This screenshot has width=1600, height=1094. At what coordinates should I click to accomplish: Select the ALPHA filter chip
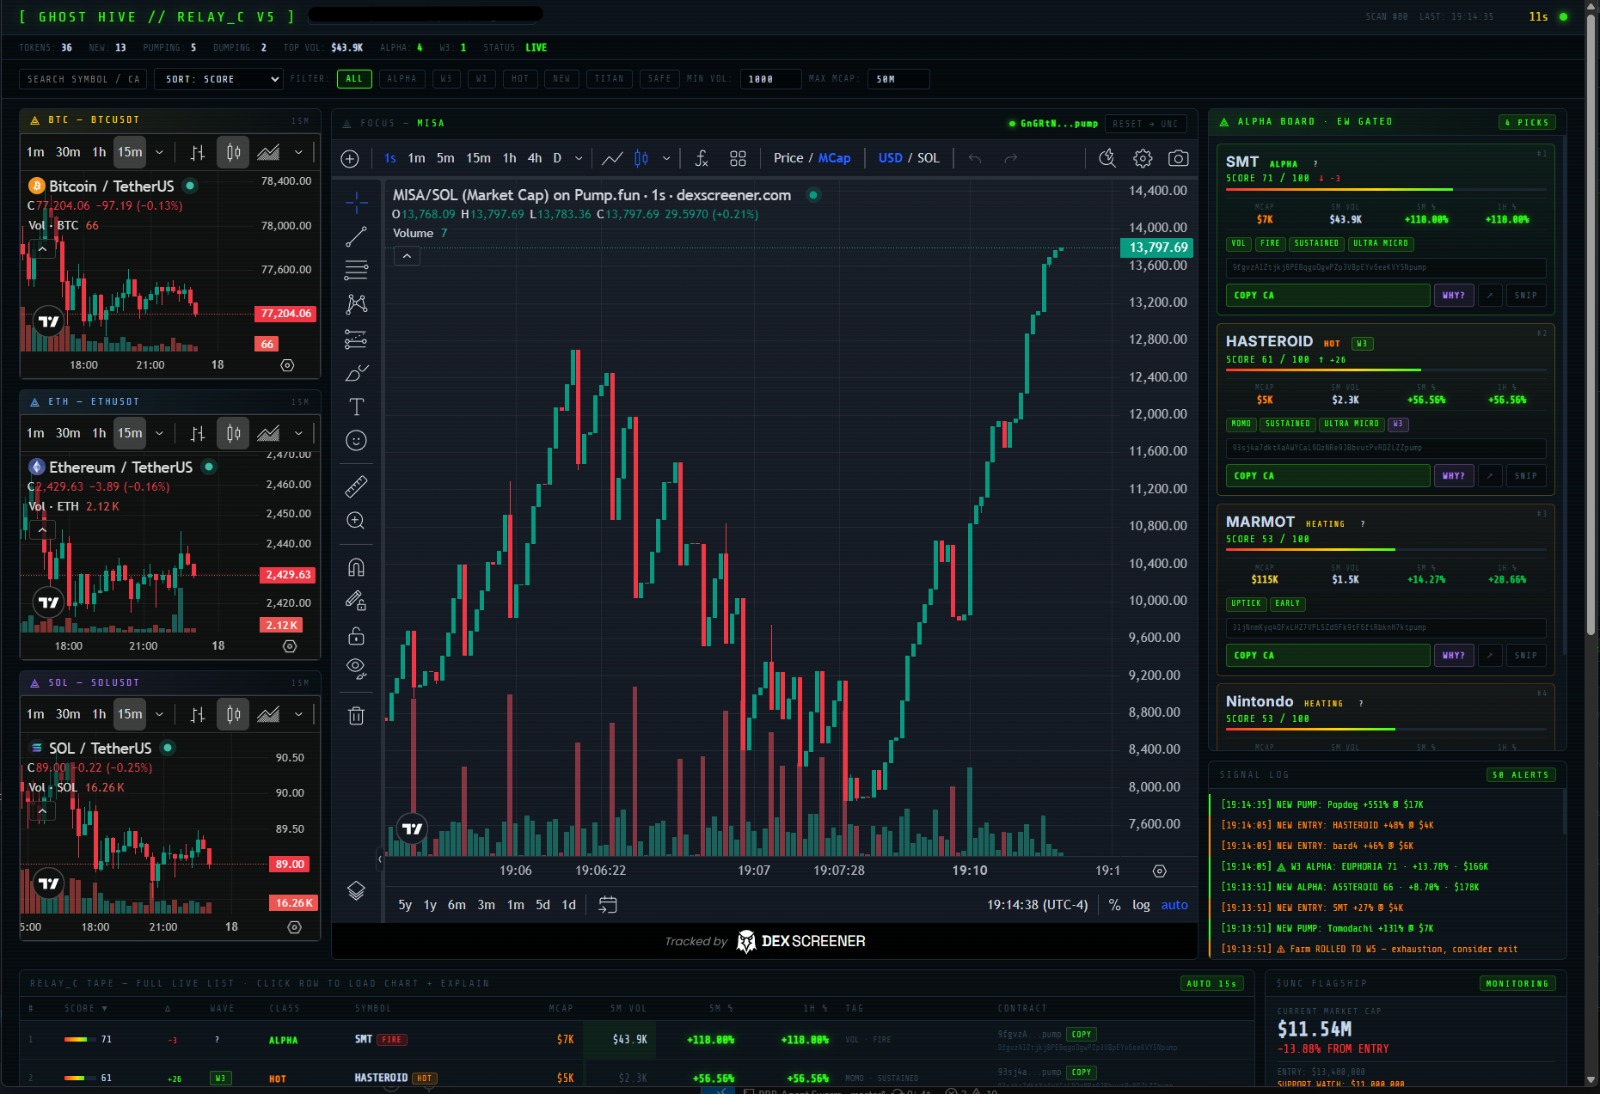point(401,79)
